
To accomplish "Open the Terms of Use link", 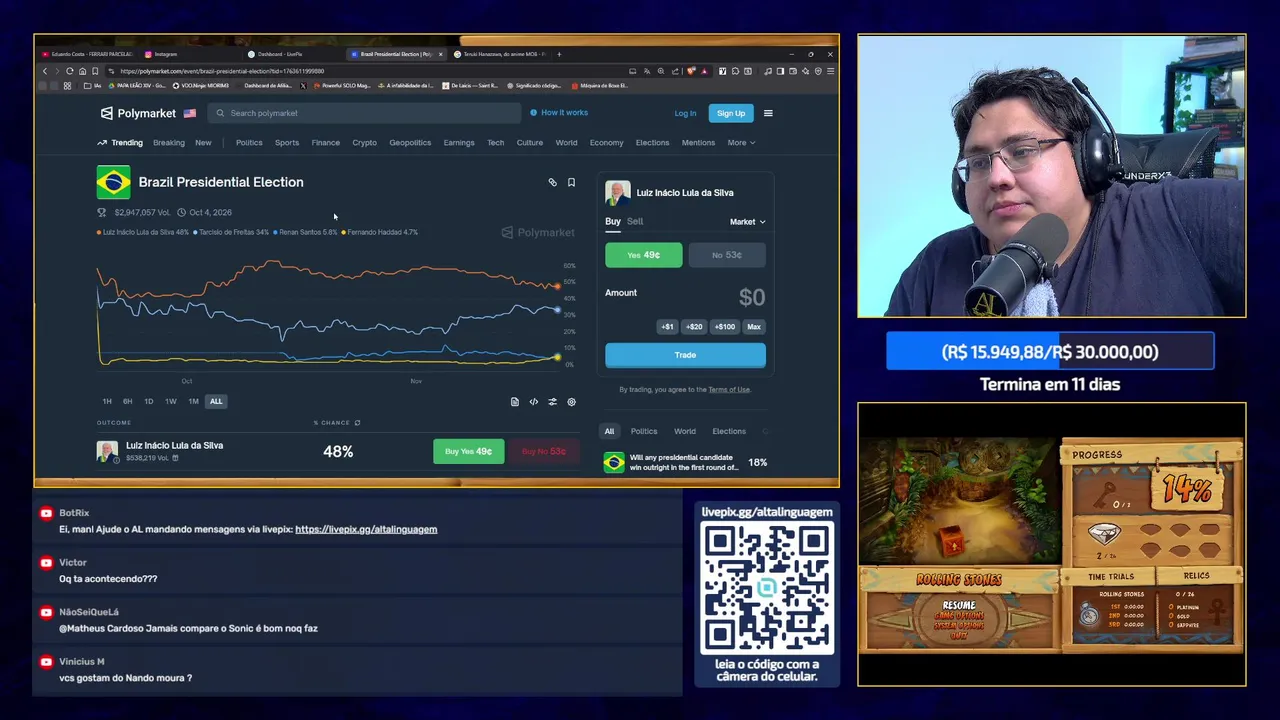I will pyautogui.click(x=729, y=390).
